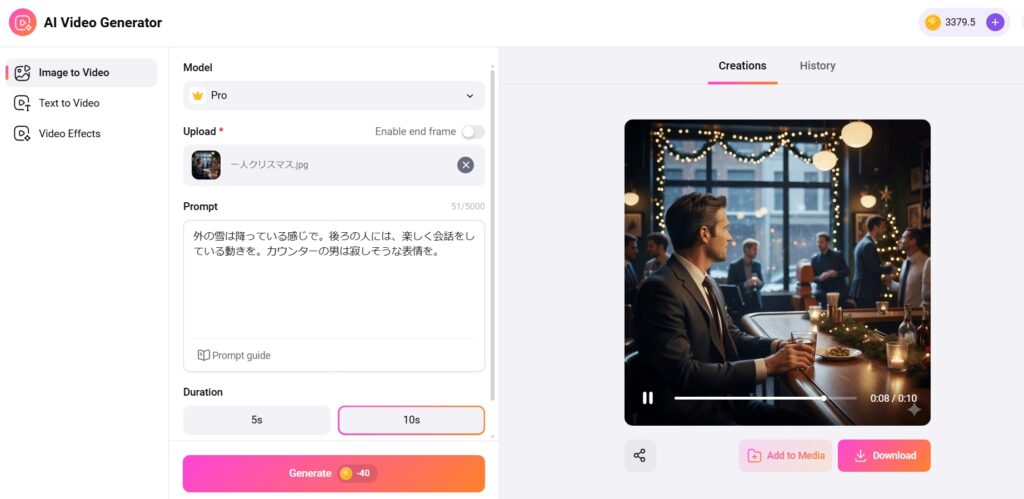Image resolution: width=1024 pixels, height=499 pixels.
Task: Switch to the Creations tab
Action: [x=742, y=66]
